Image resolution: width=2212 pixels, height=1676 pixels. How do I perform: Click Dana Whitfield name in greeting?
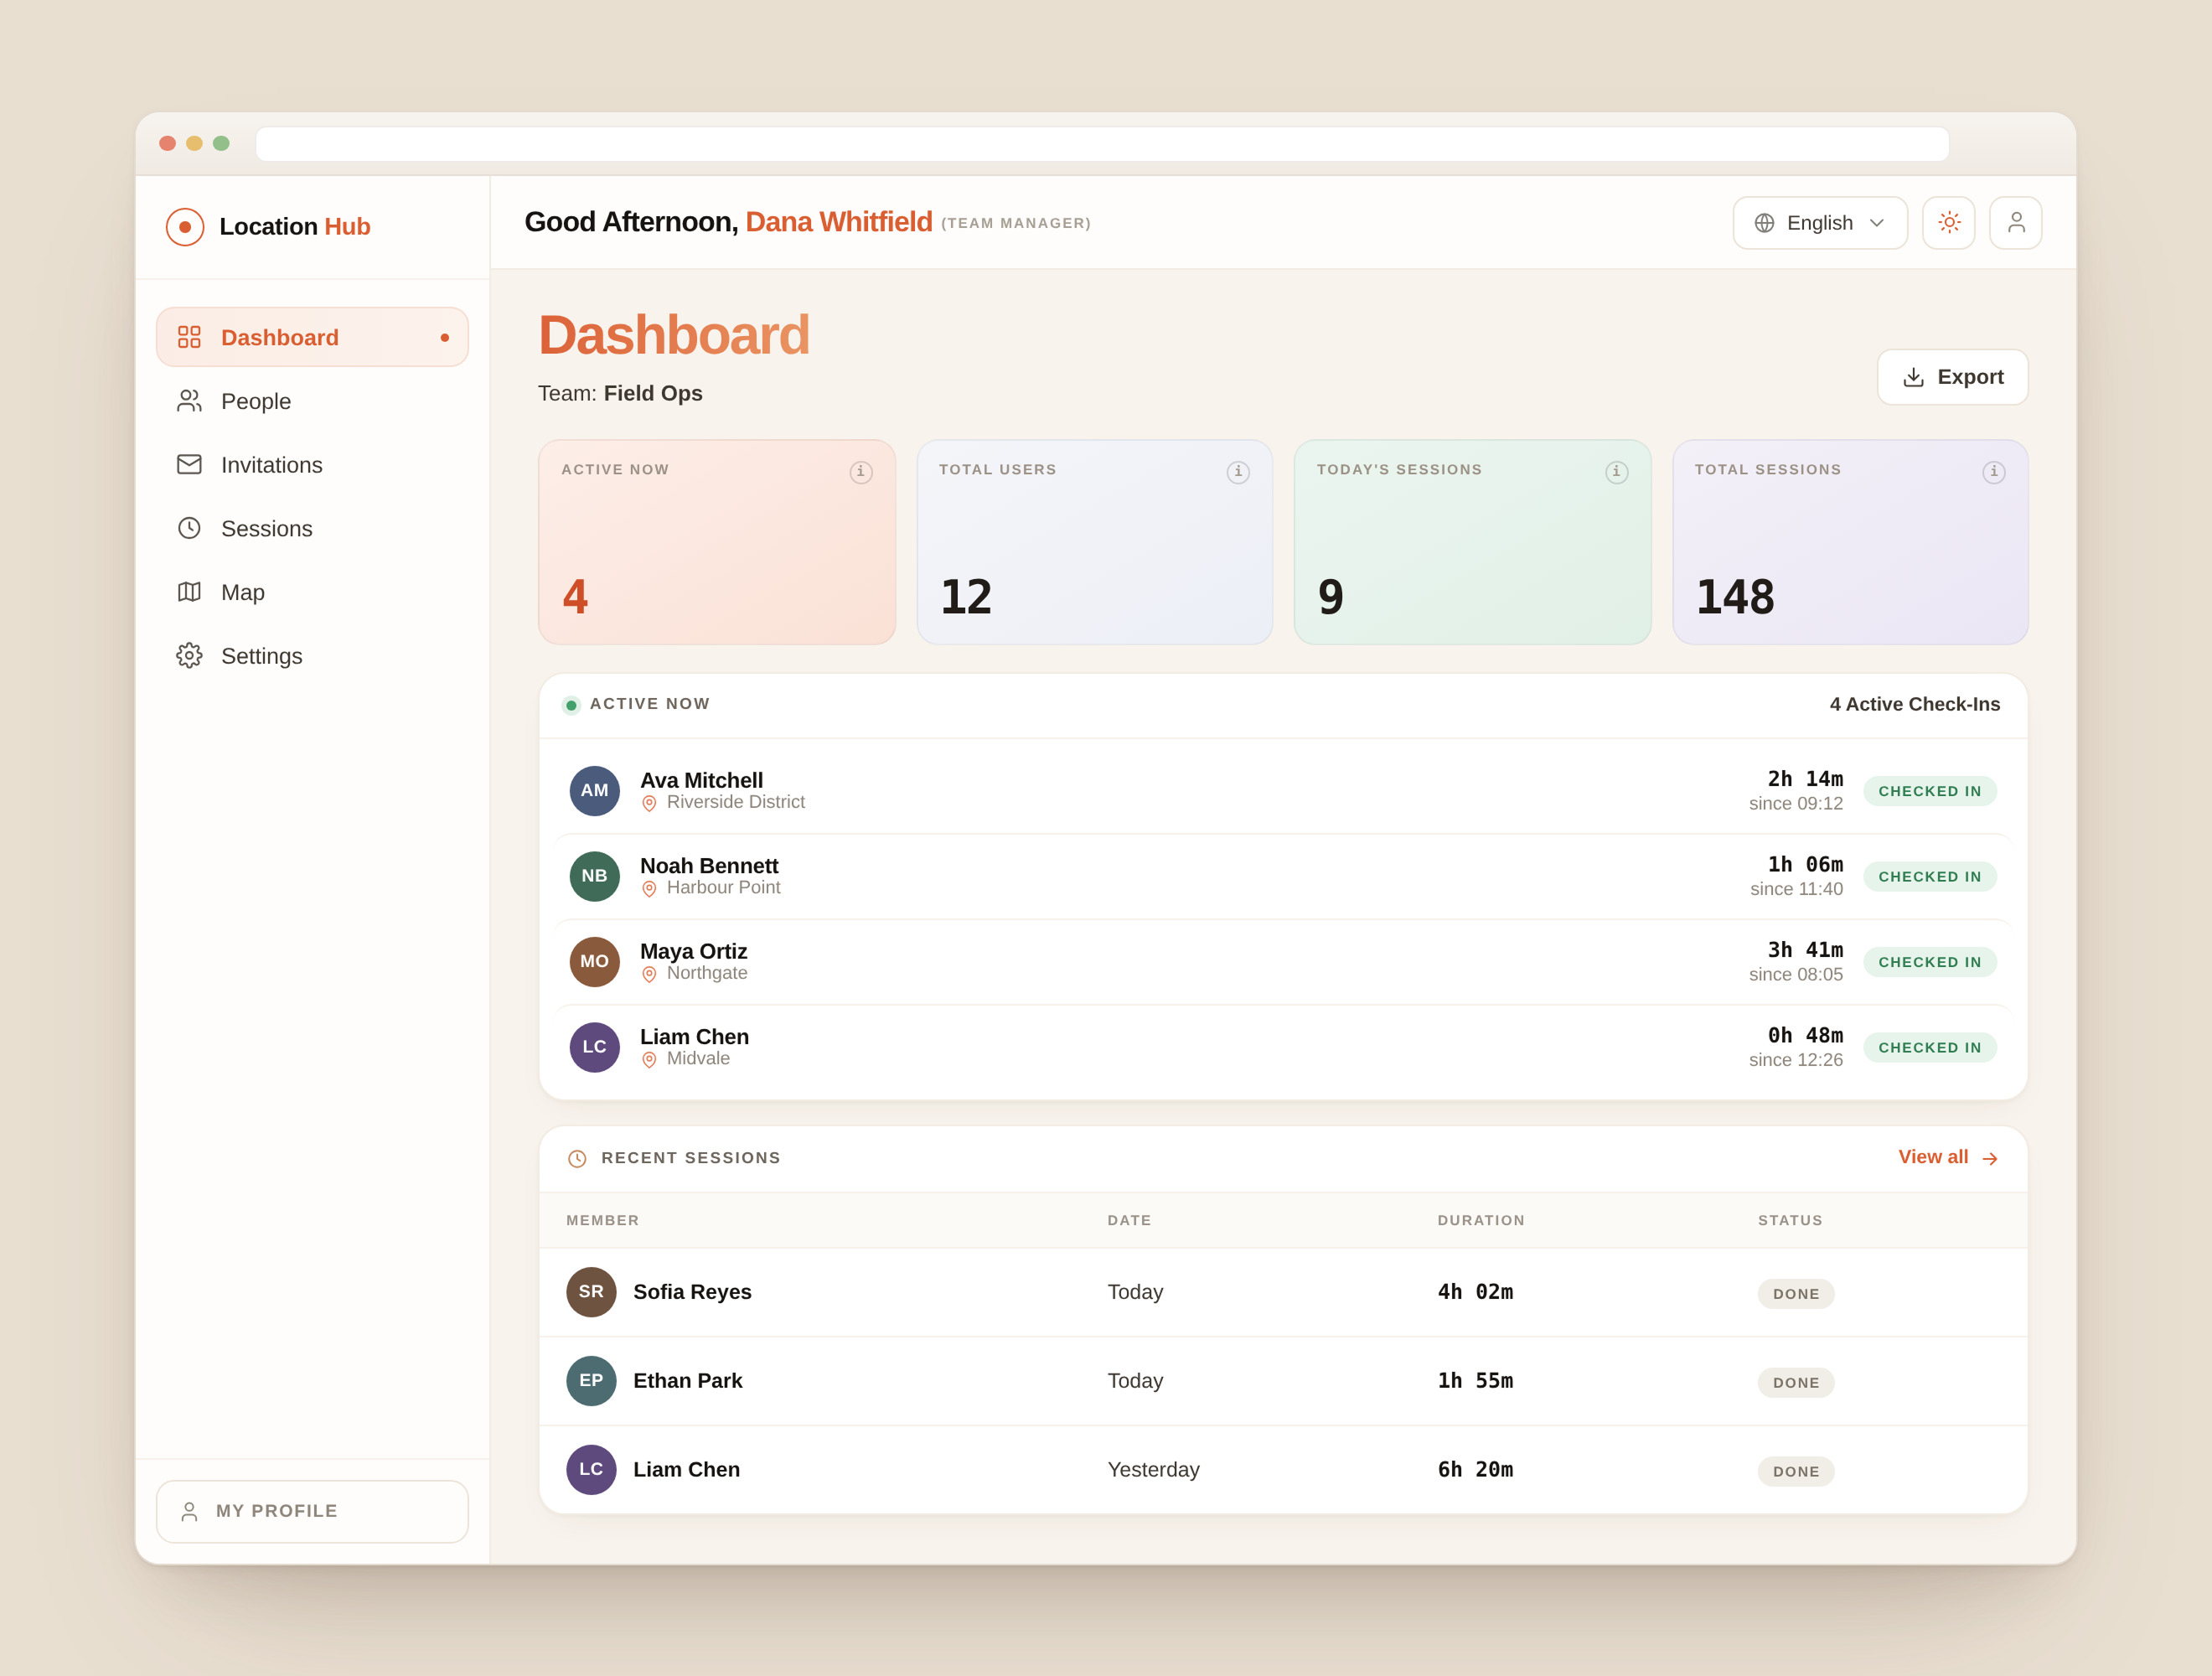[x=838, y=222]
